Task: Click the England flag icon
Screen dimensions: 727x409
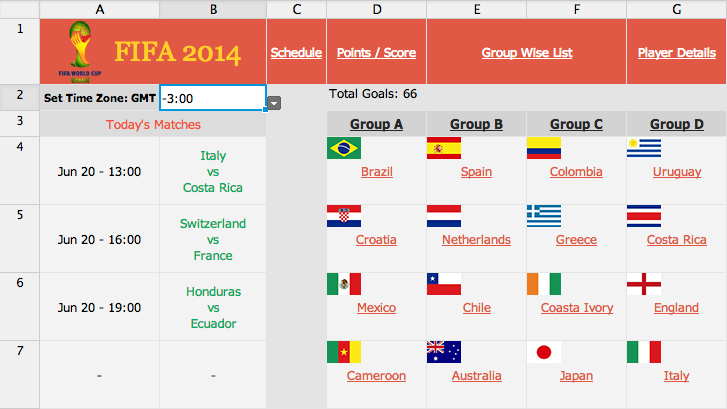Action: (x=644, y=284)
